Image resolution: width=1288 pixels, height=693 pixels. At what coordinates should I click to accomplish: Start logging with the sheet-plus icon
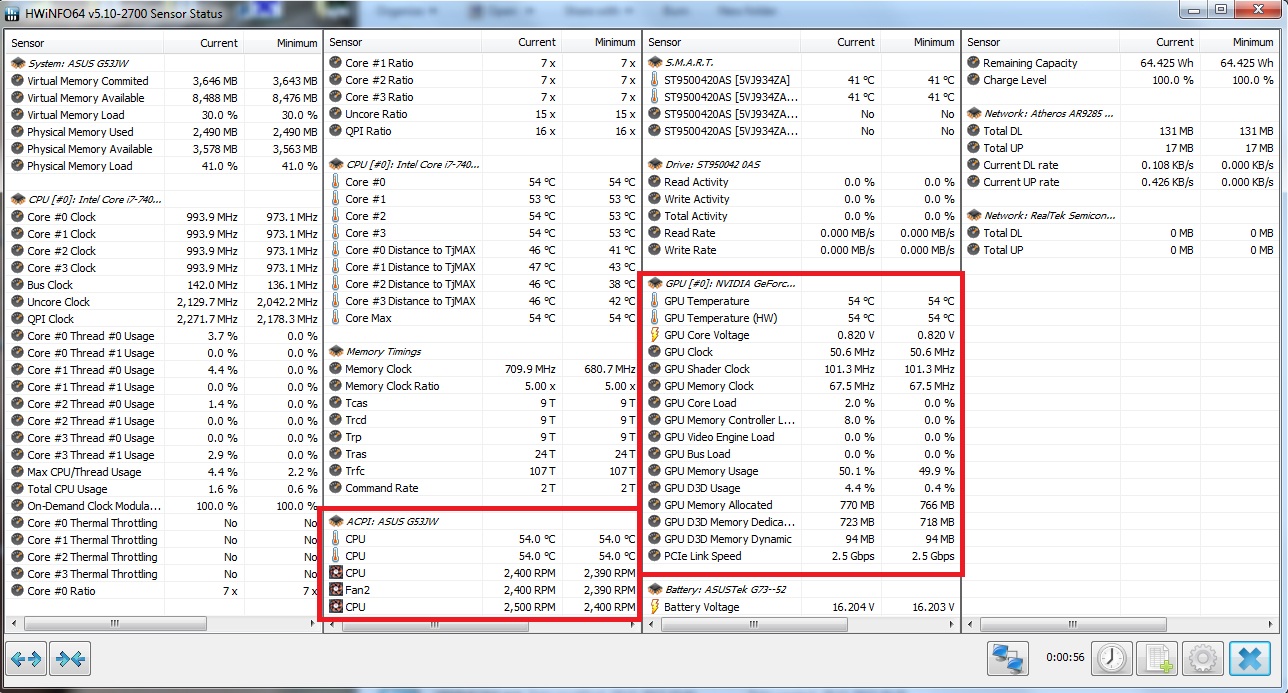(x=1158, y=658)
